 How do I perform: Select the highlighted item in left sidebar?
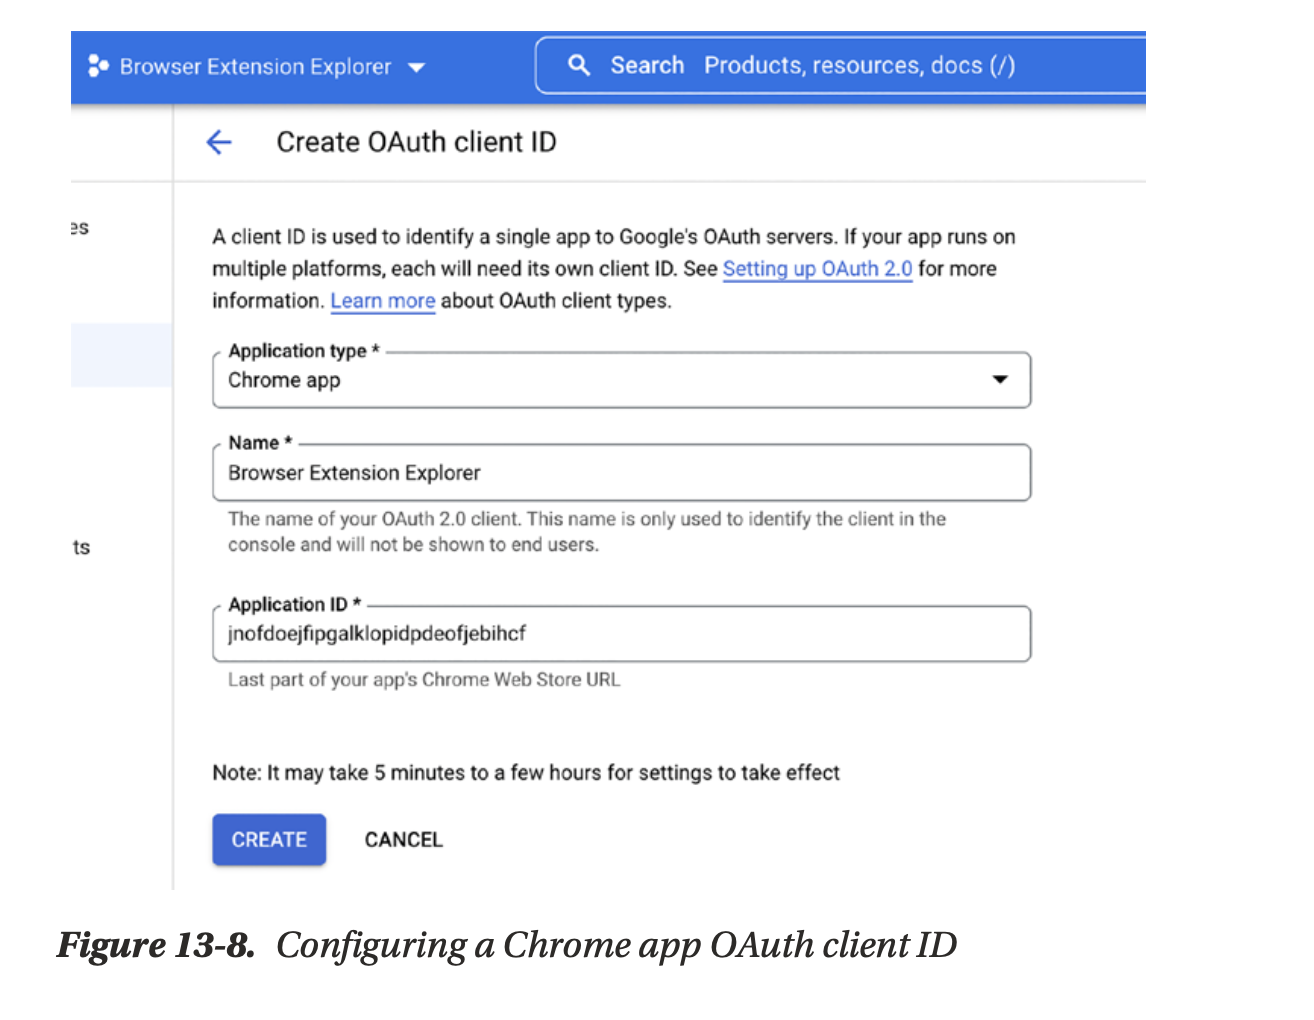(x=121, y=355)
